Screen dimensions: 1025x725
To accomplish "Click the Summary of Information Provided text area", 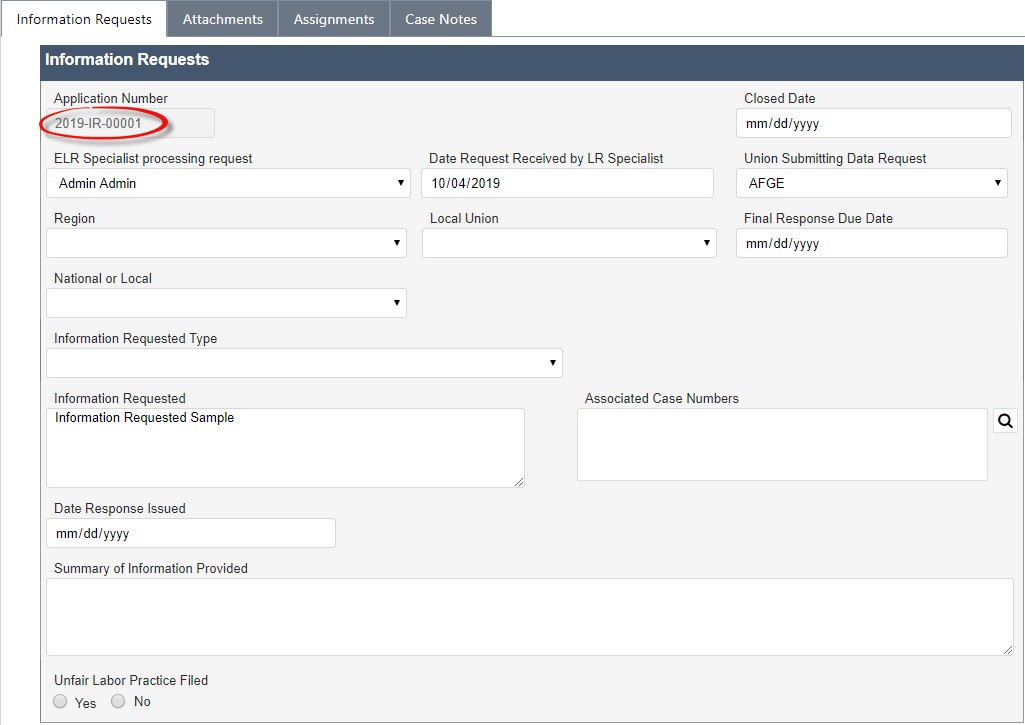I will coord(529,616).
